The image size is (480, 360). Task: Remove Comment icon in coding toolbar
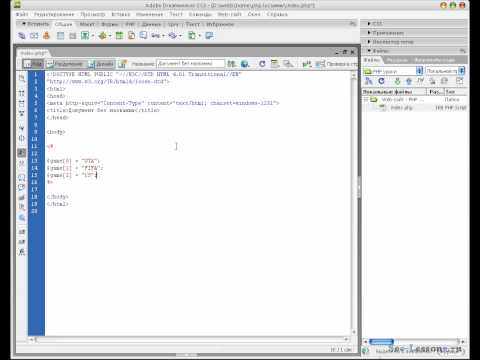[x=22, y=187]
